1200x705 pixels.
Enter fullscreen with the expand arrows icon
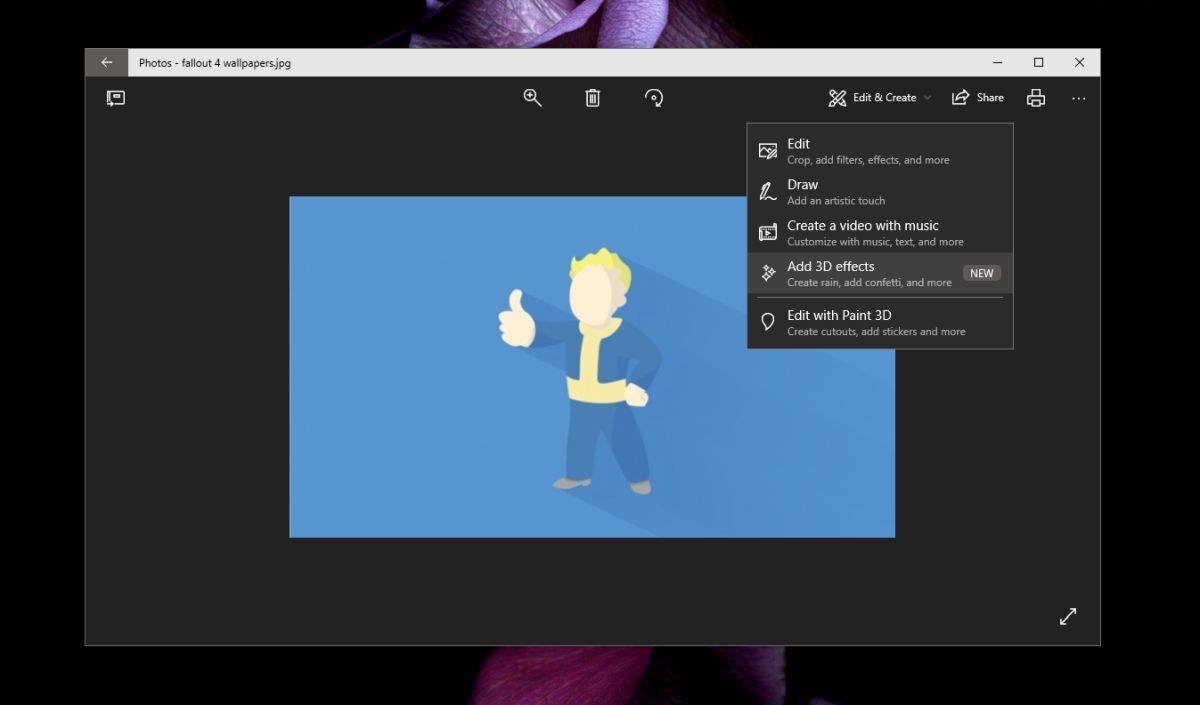click(x=1067, y=617)
